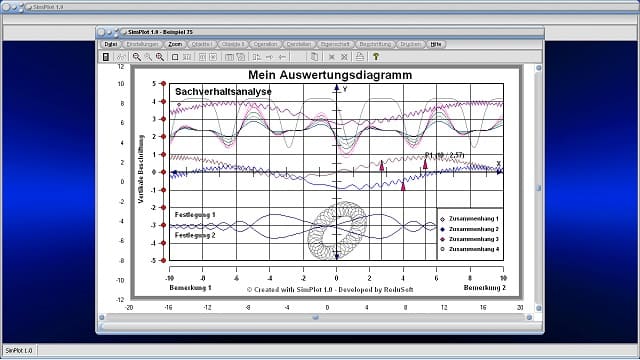Click the third magnifier zoom icon
The height and width of the screenshot is (360, 640).
(x=160, y=57)
